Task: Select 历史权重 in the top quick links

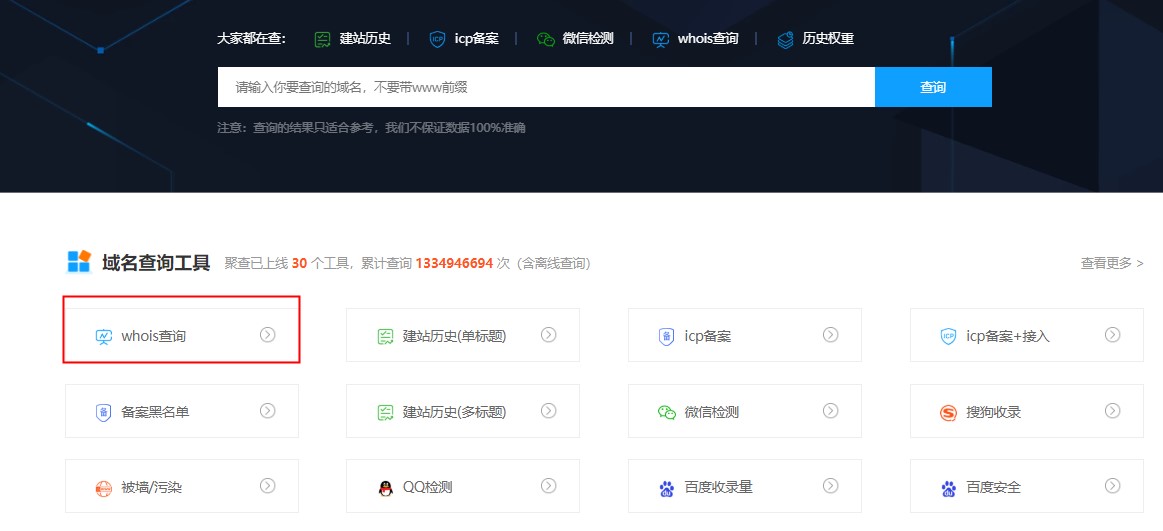Action: [x=816, y=39]
